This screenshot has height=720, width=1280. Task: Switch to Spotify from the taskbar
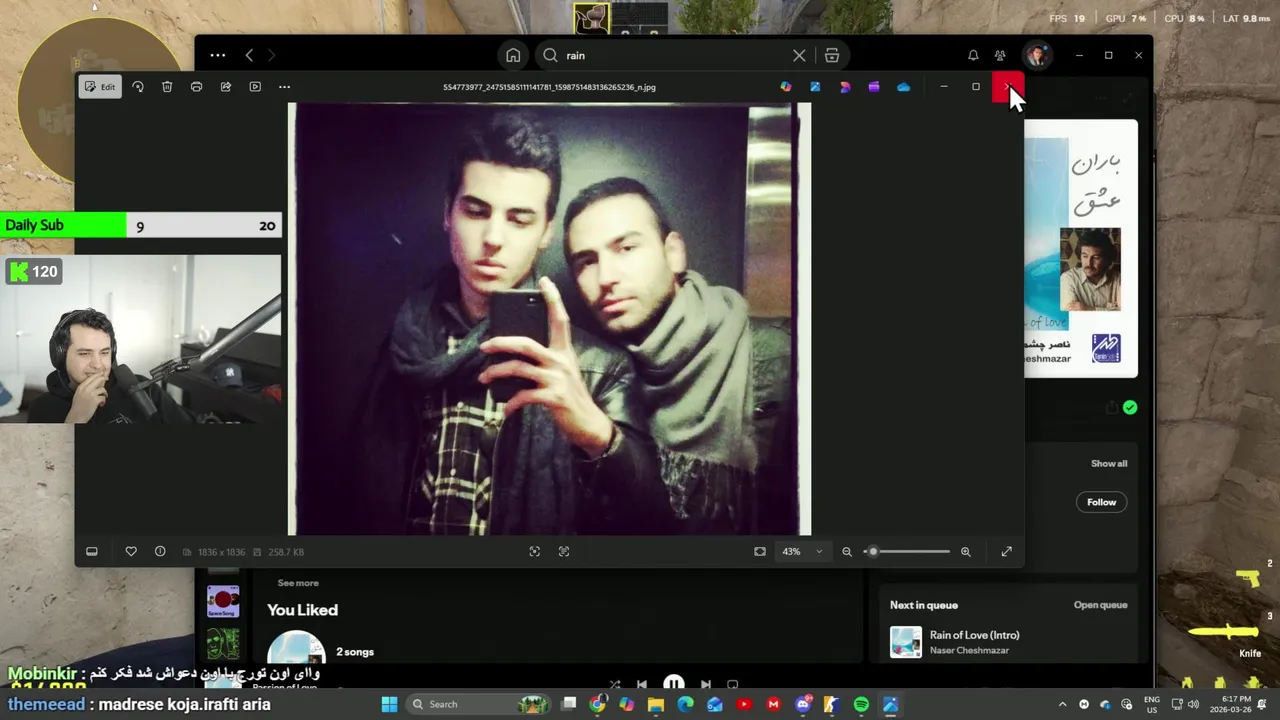point(861,704)
